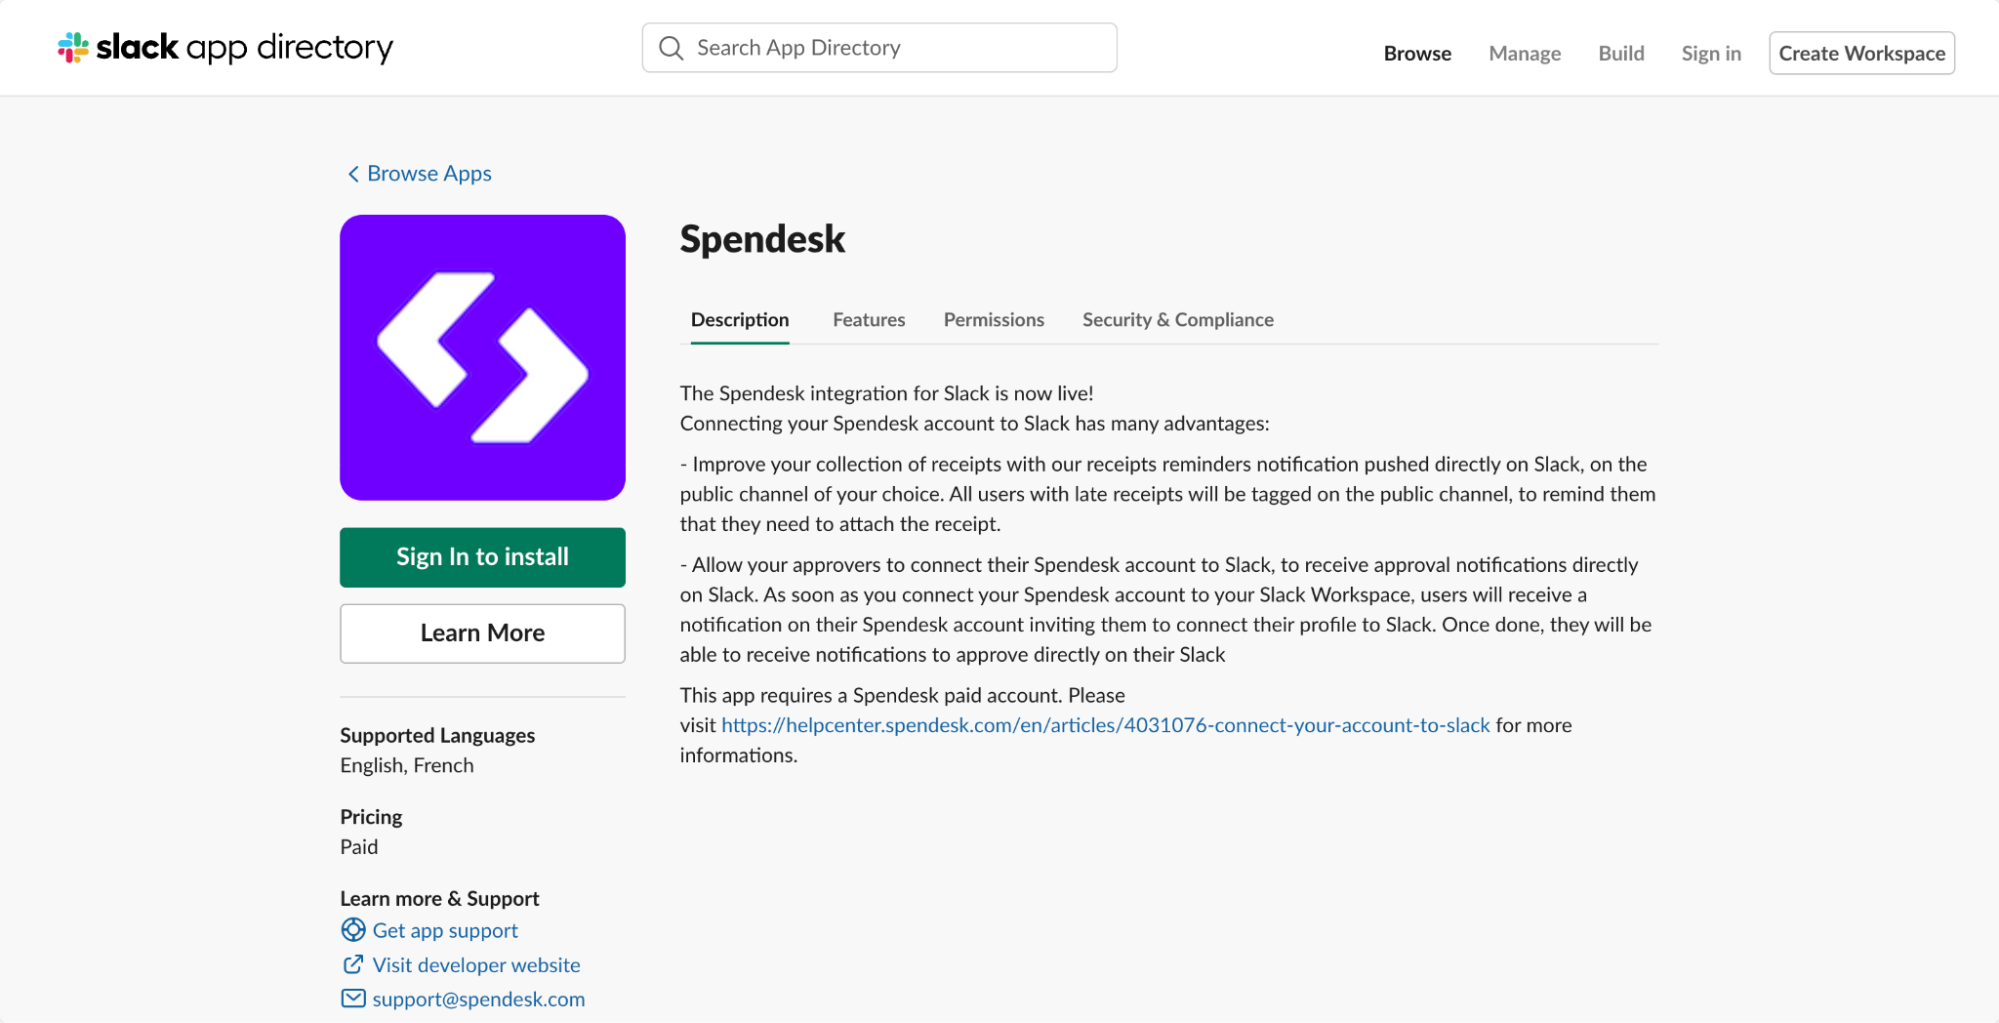Open the helpcenter.spendesk.com article link
The height and width of the screenshot is (1023, 1999).
(x=1105, y=725)
